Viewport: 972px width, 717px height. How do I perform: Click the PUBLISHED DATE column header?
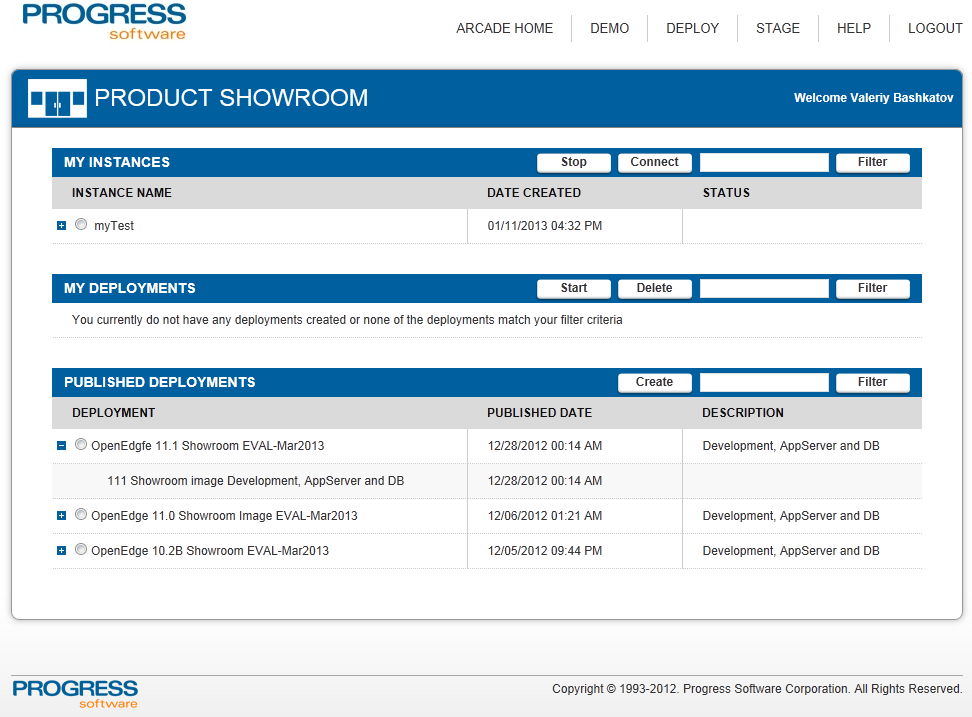pos(539,413)
